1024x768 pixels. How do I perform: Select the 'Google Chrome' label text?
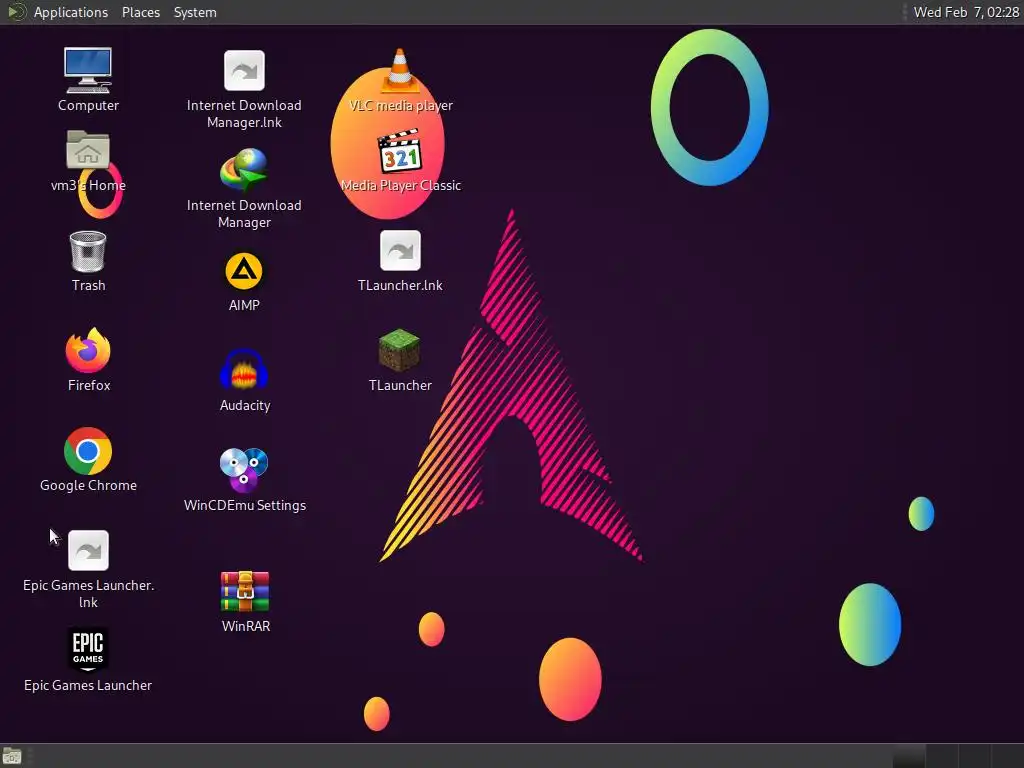coord(88,485)
